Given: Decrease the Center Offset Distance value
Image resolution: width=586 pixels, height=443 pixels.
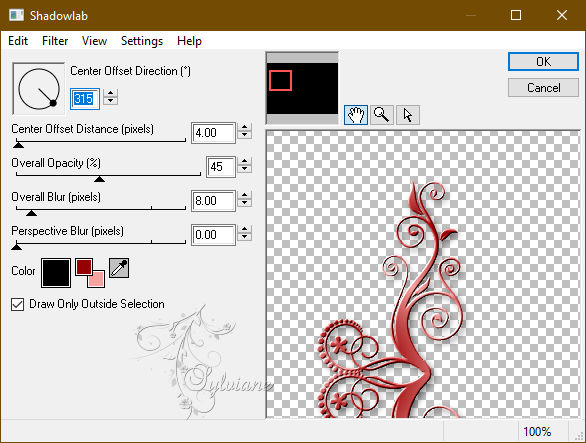Looking at the screenshot, I should 244,135.
